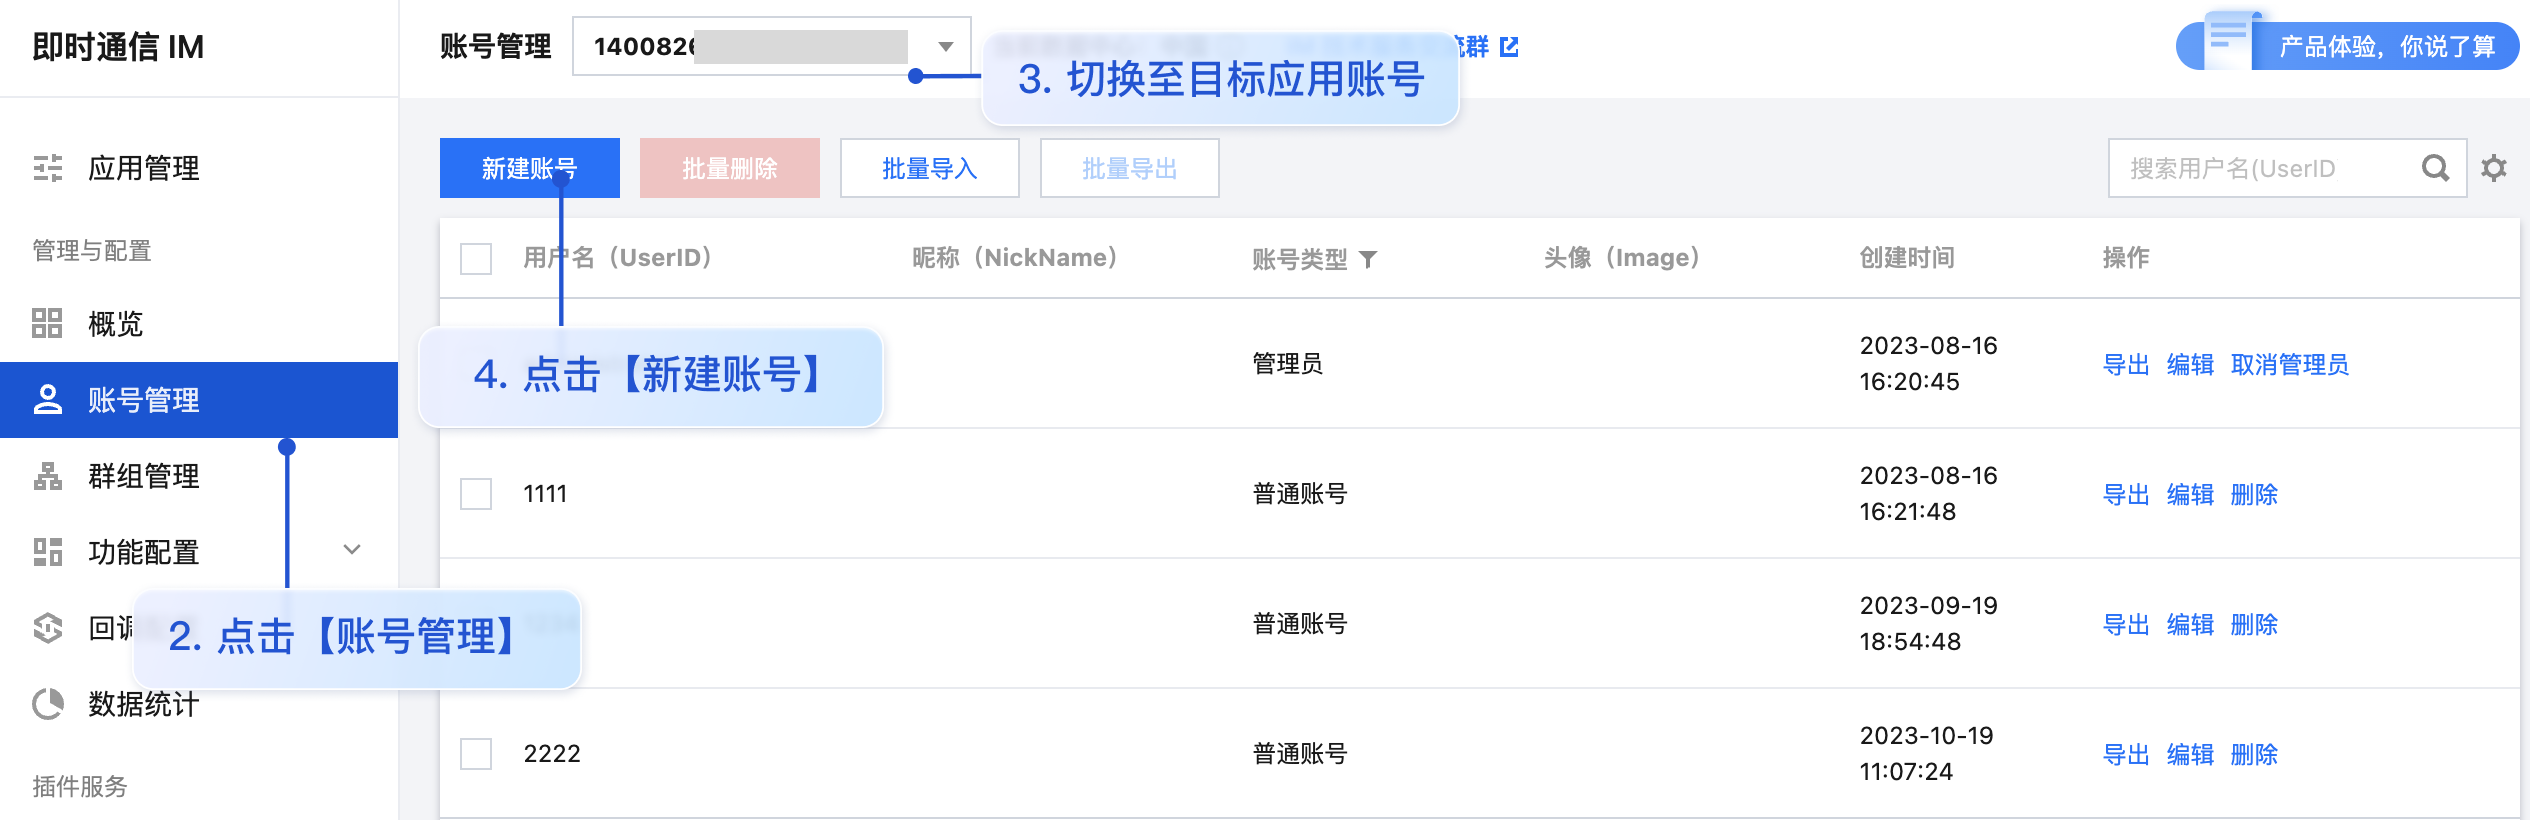The image size is (2530, 820).
Task: Click 取消管理员 for the admin account
Action: [x=2289, y=364]
